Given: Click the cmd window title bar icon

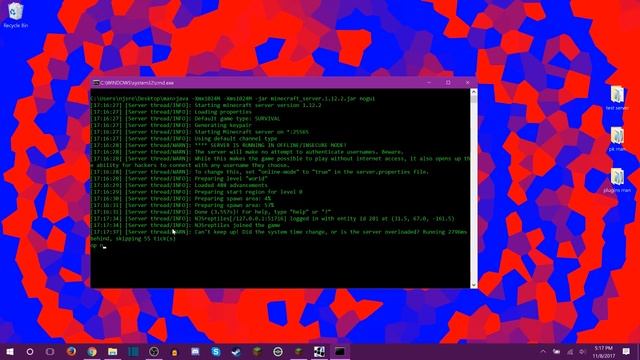Looking at the screenshot, I should pos(96,83).
